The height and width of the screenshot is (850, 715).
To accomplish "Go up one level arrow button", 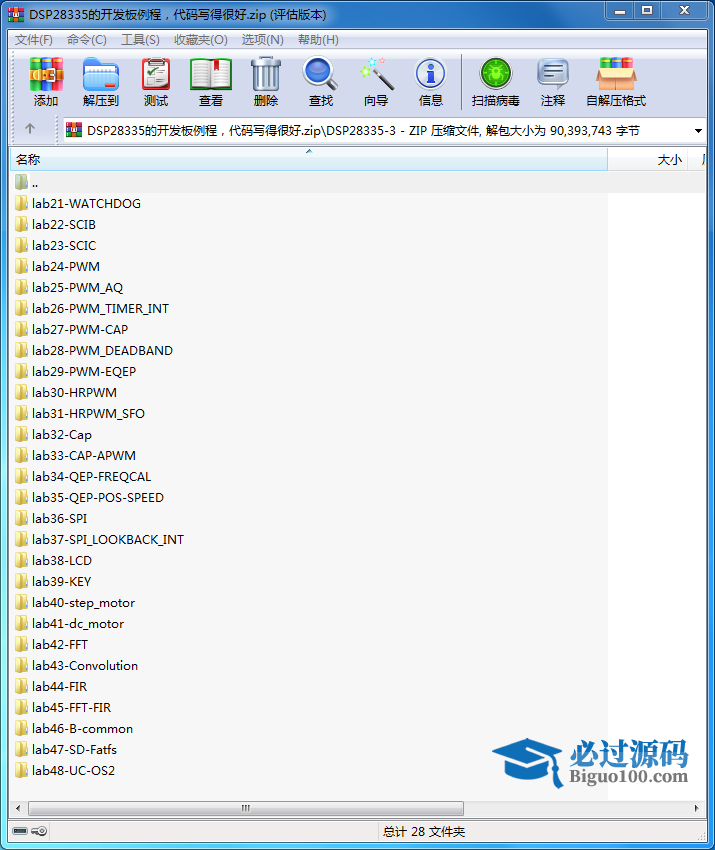I will pos(30,129).
